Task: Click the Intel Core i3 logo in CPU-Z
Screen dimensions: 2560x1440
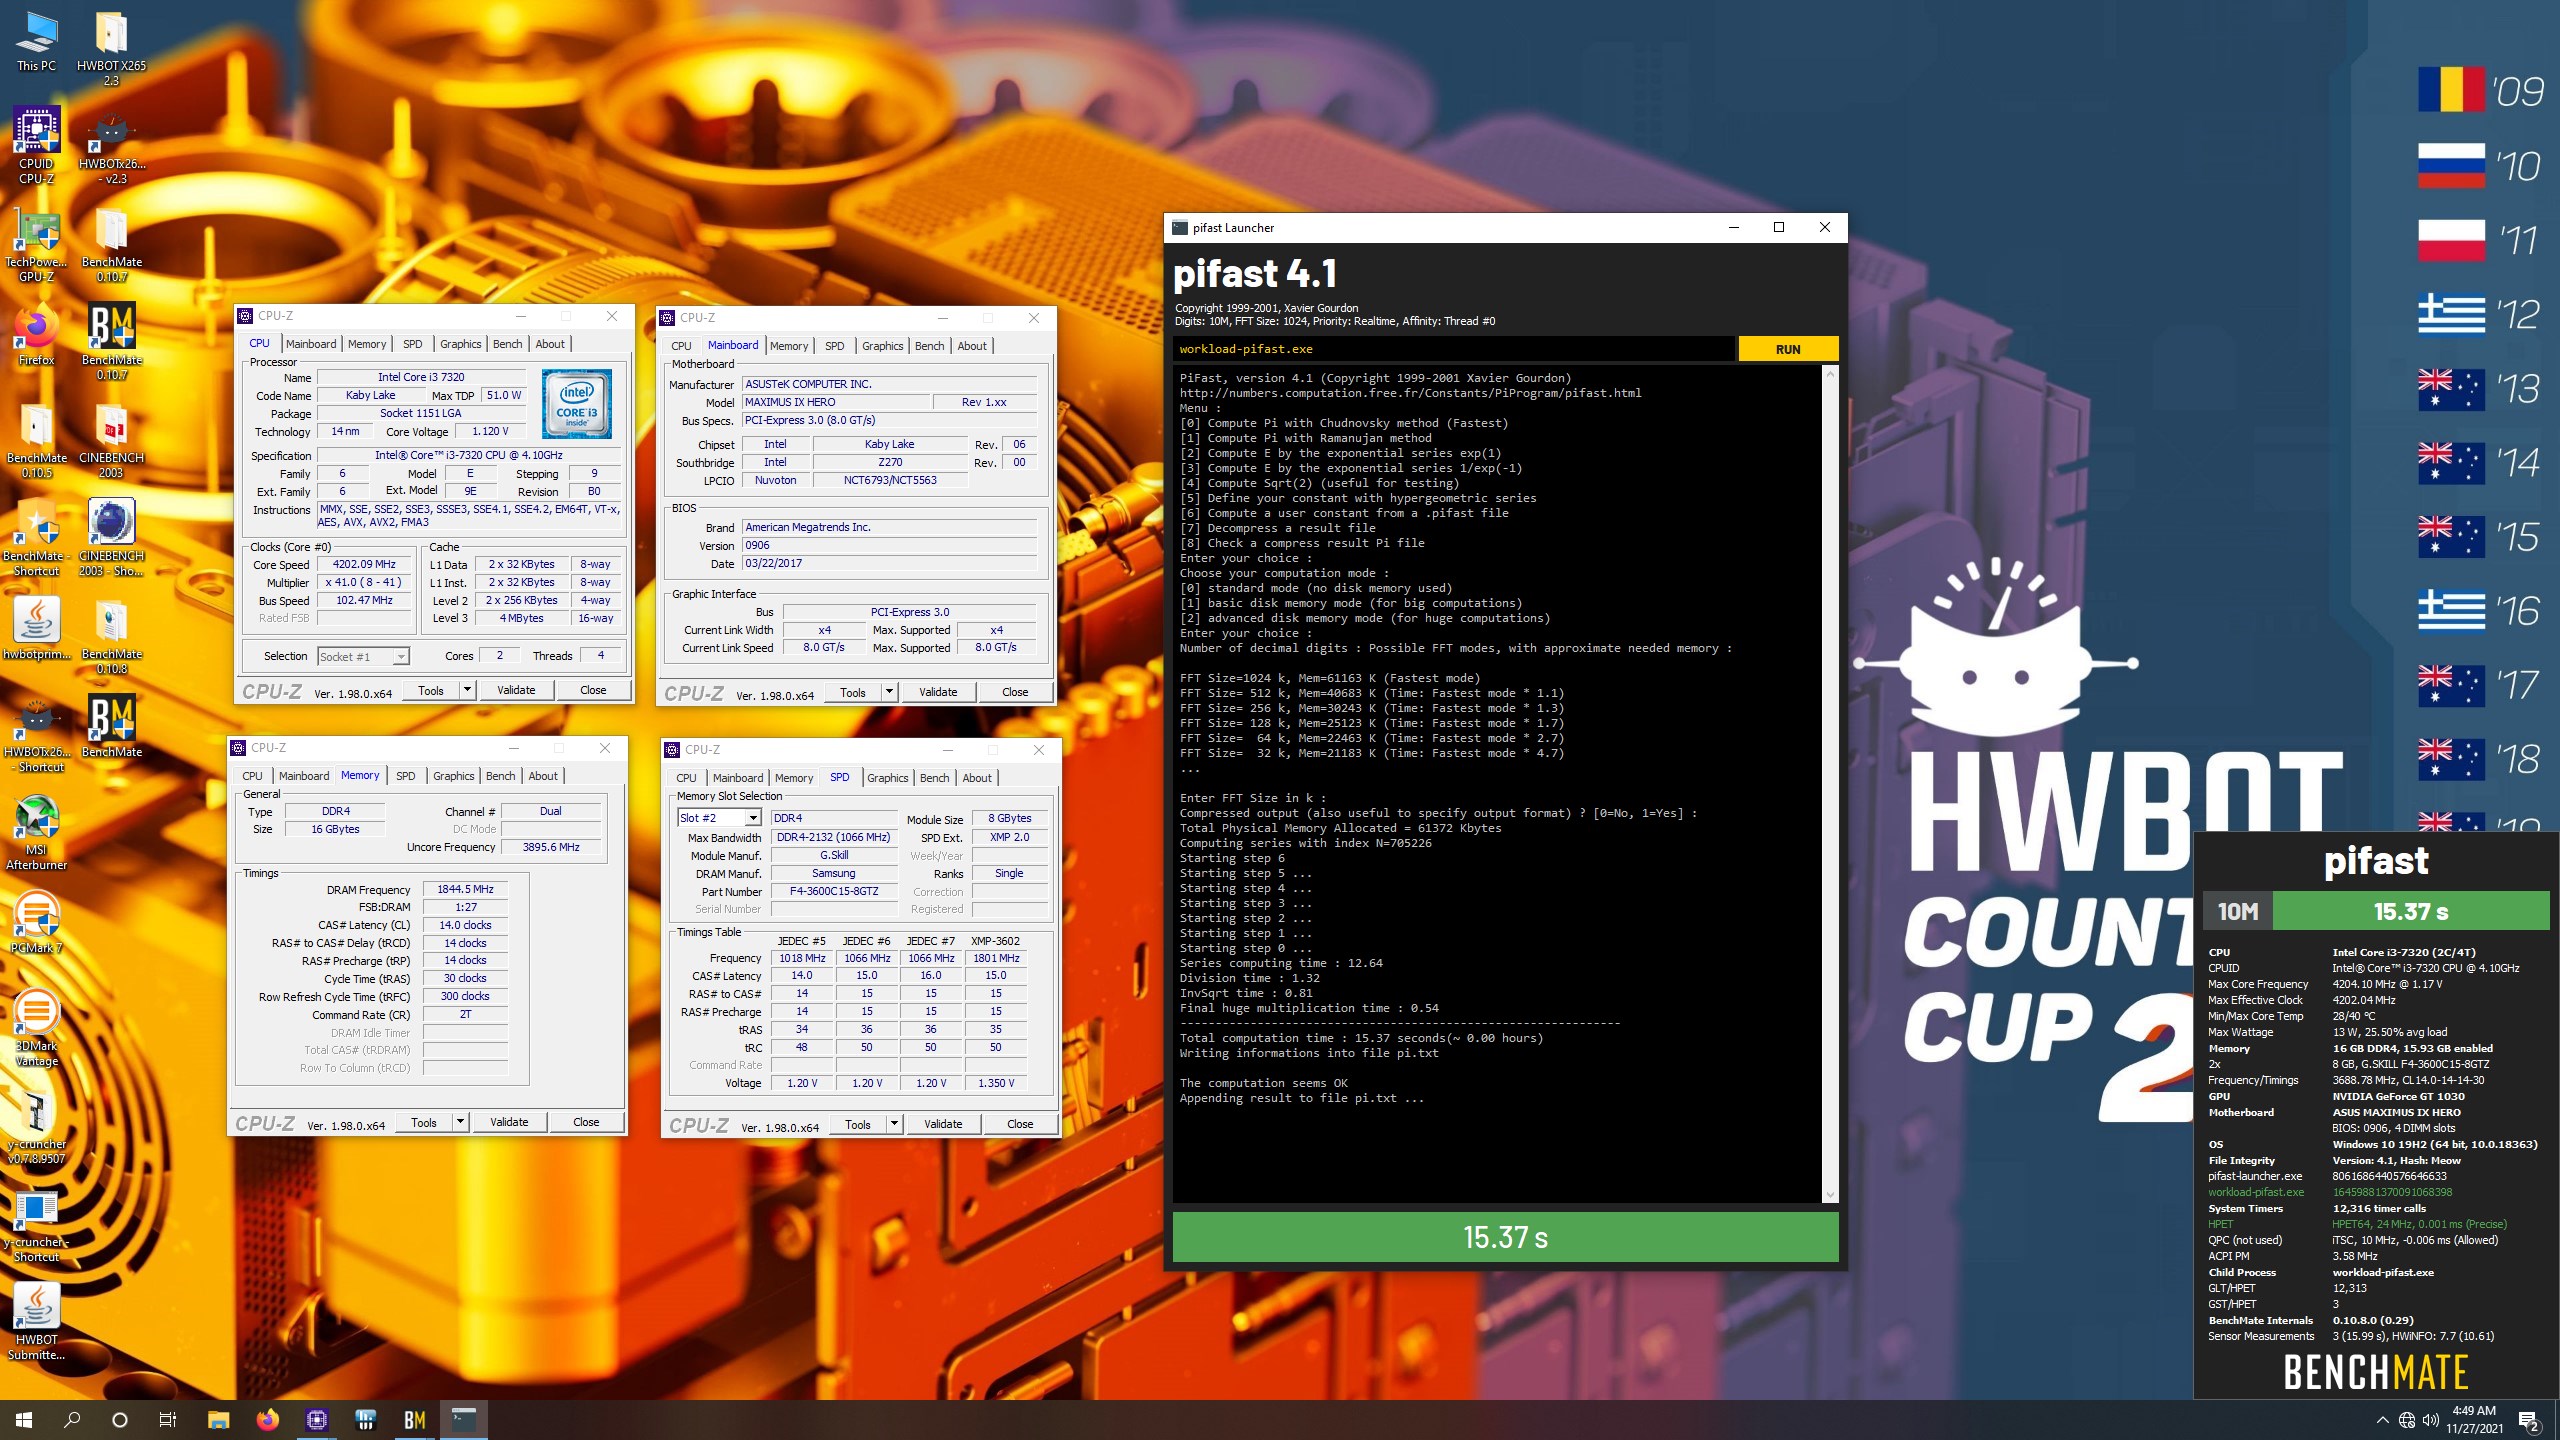Action: pyautogui.click(x=577, y=404)
